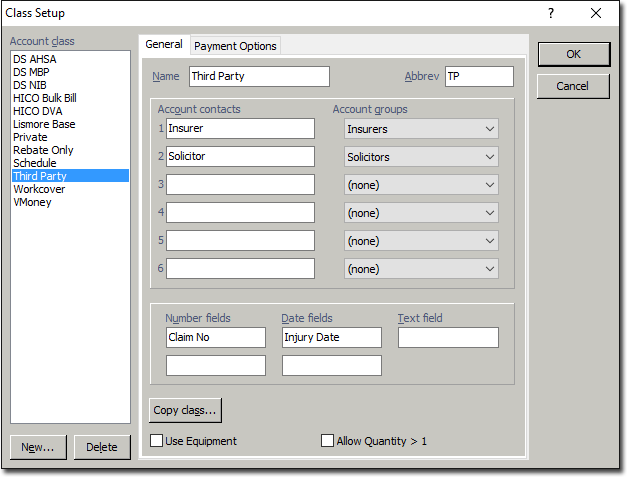Click empty account contact field 3
The image size is (627, 477).
coord(240,184)
